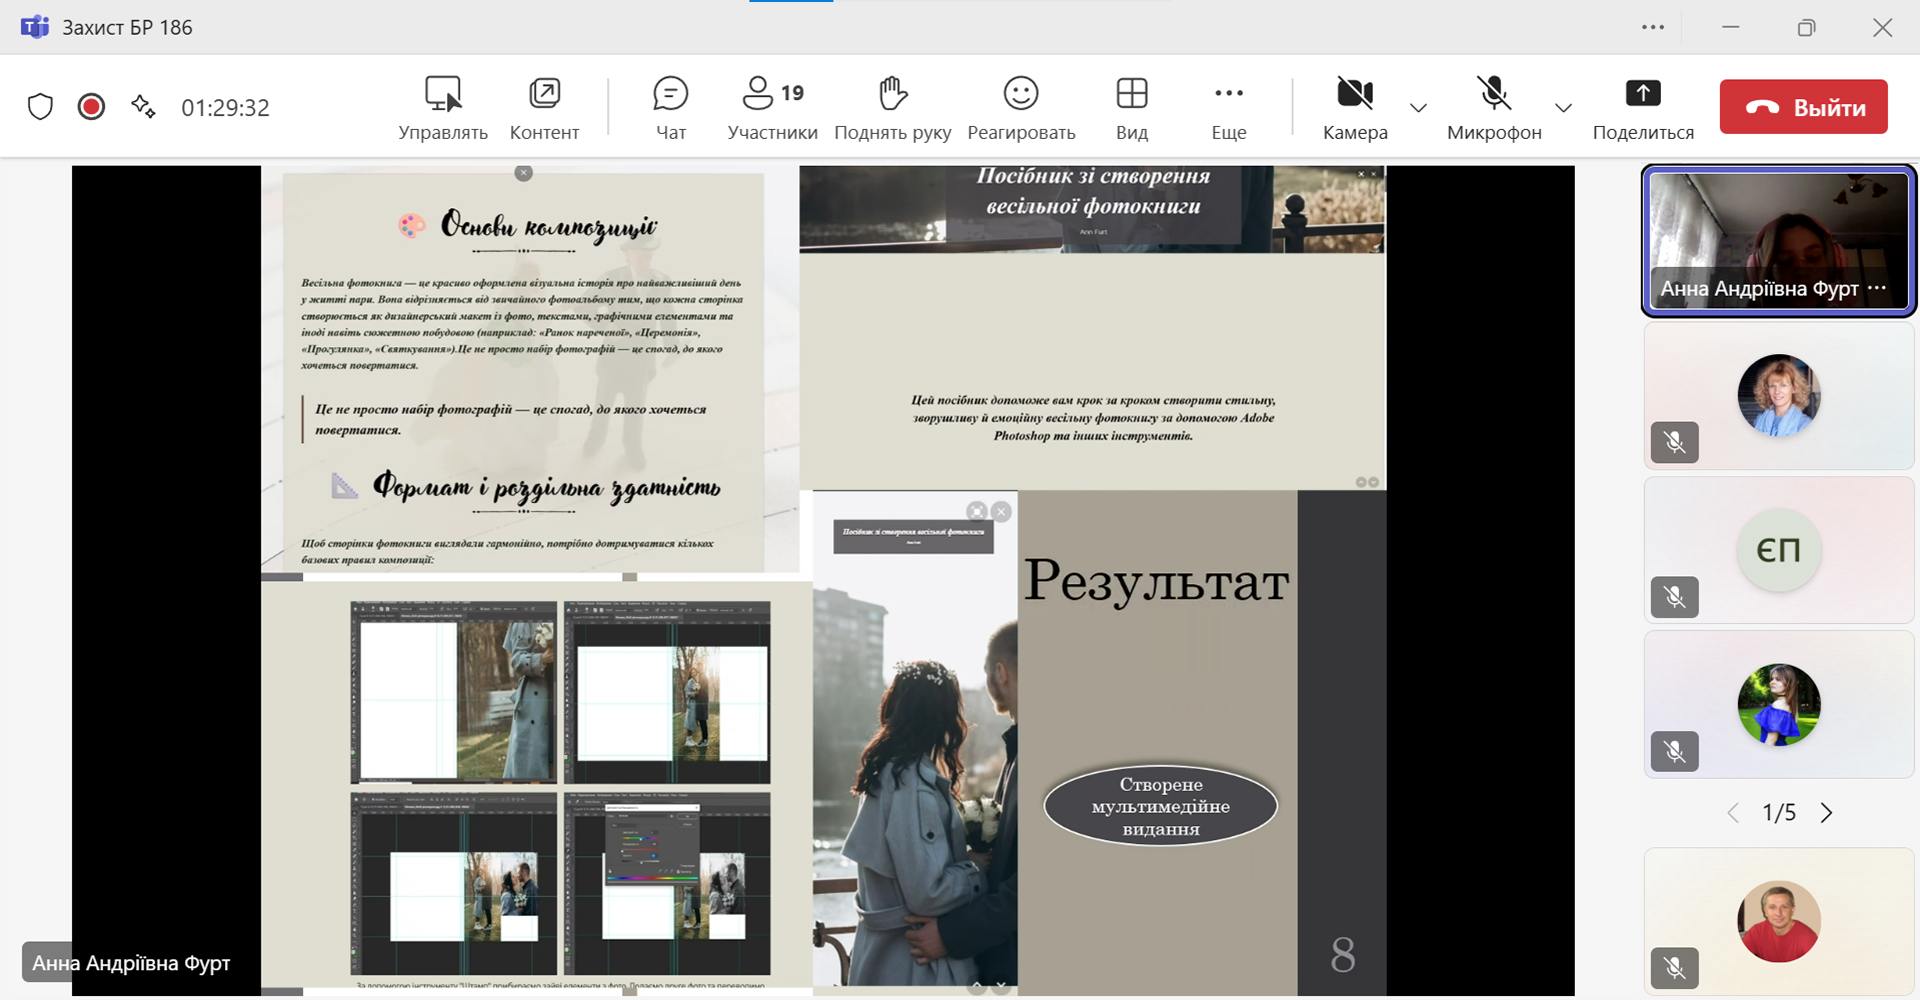The height and width of the screenshot is (1000, 1920).
Task: Go to next participants page
Action: click(x=1827, y=813)
